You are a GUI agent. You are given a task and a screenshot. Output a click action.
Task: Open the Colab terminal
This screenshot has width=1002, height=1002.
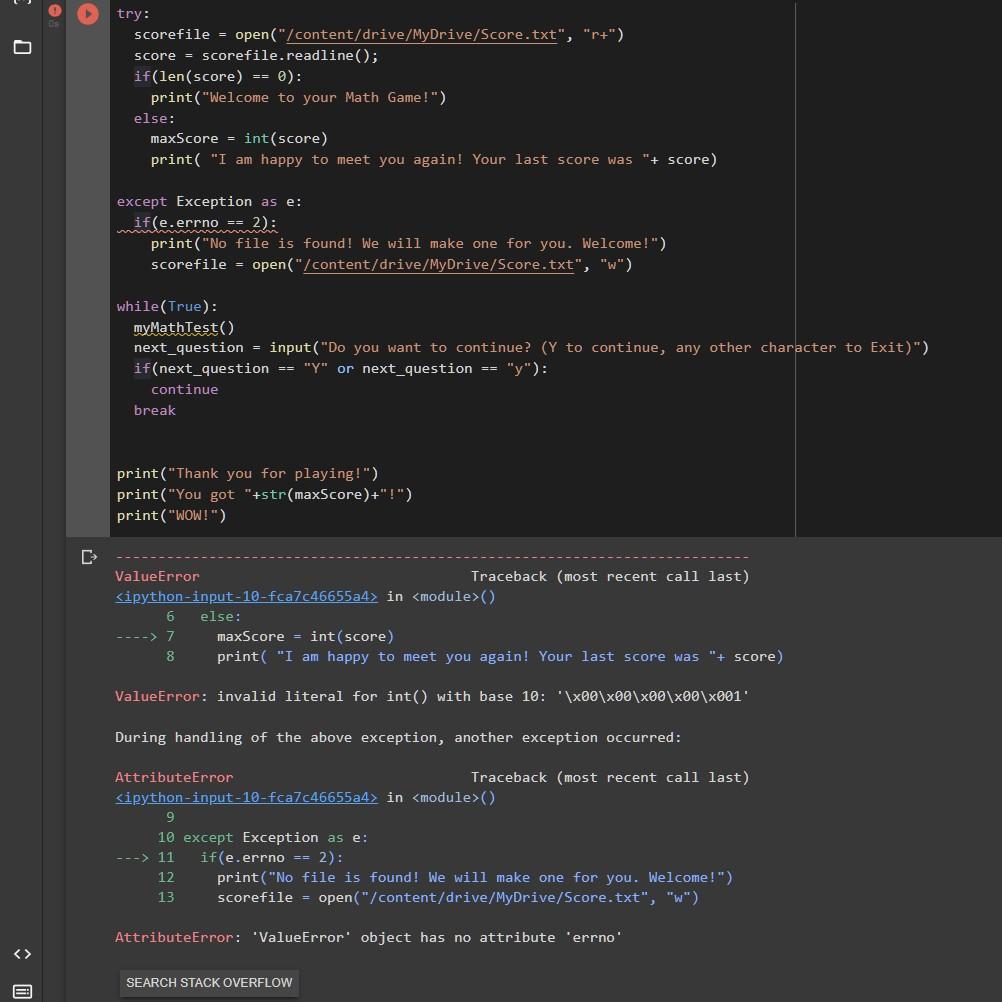coord(22,990)
